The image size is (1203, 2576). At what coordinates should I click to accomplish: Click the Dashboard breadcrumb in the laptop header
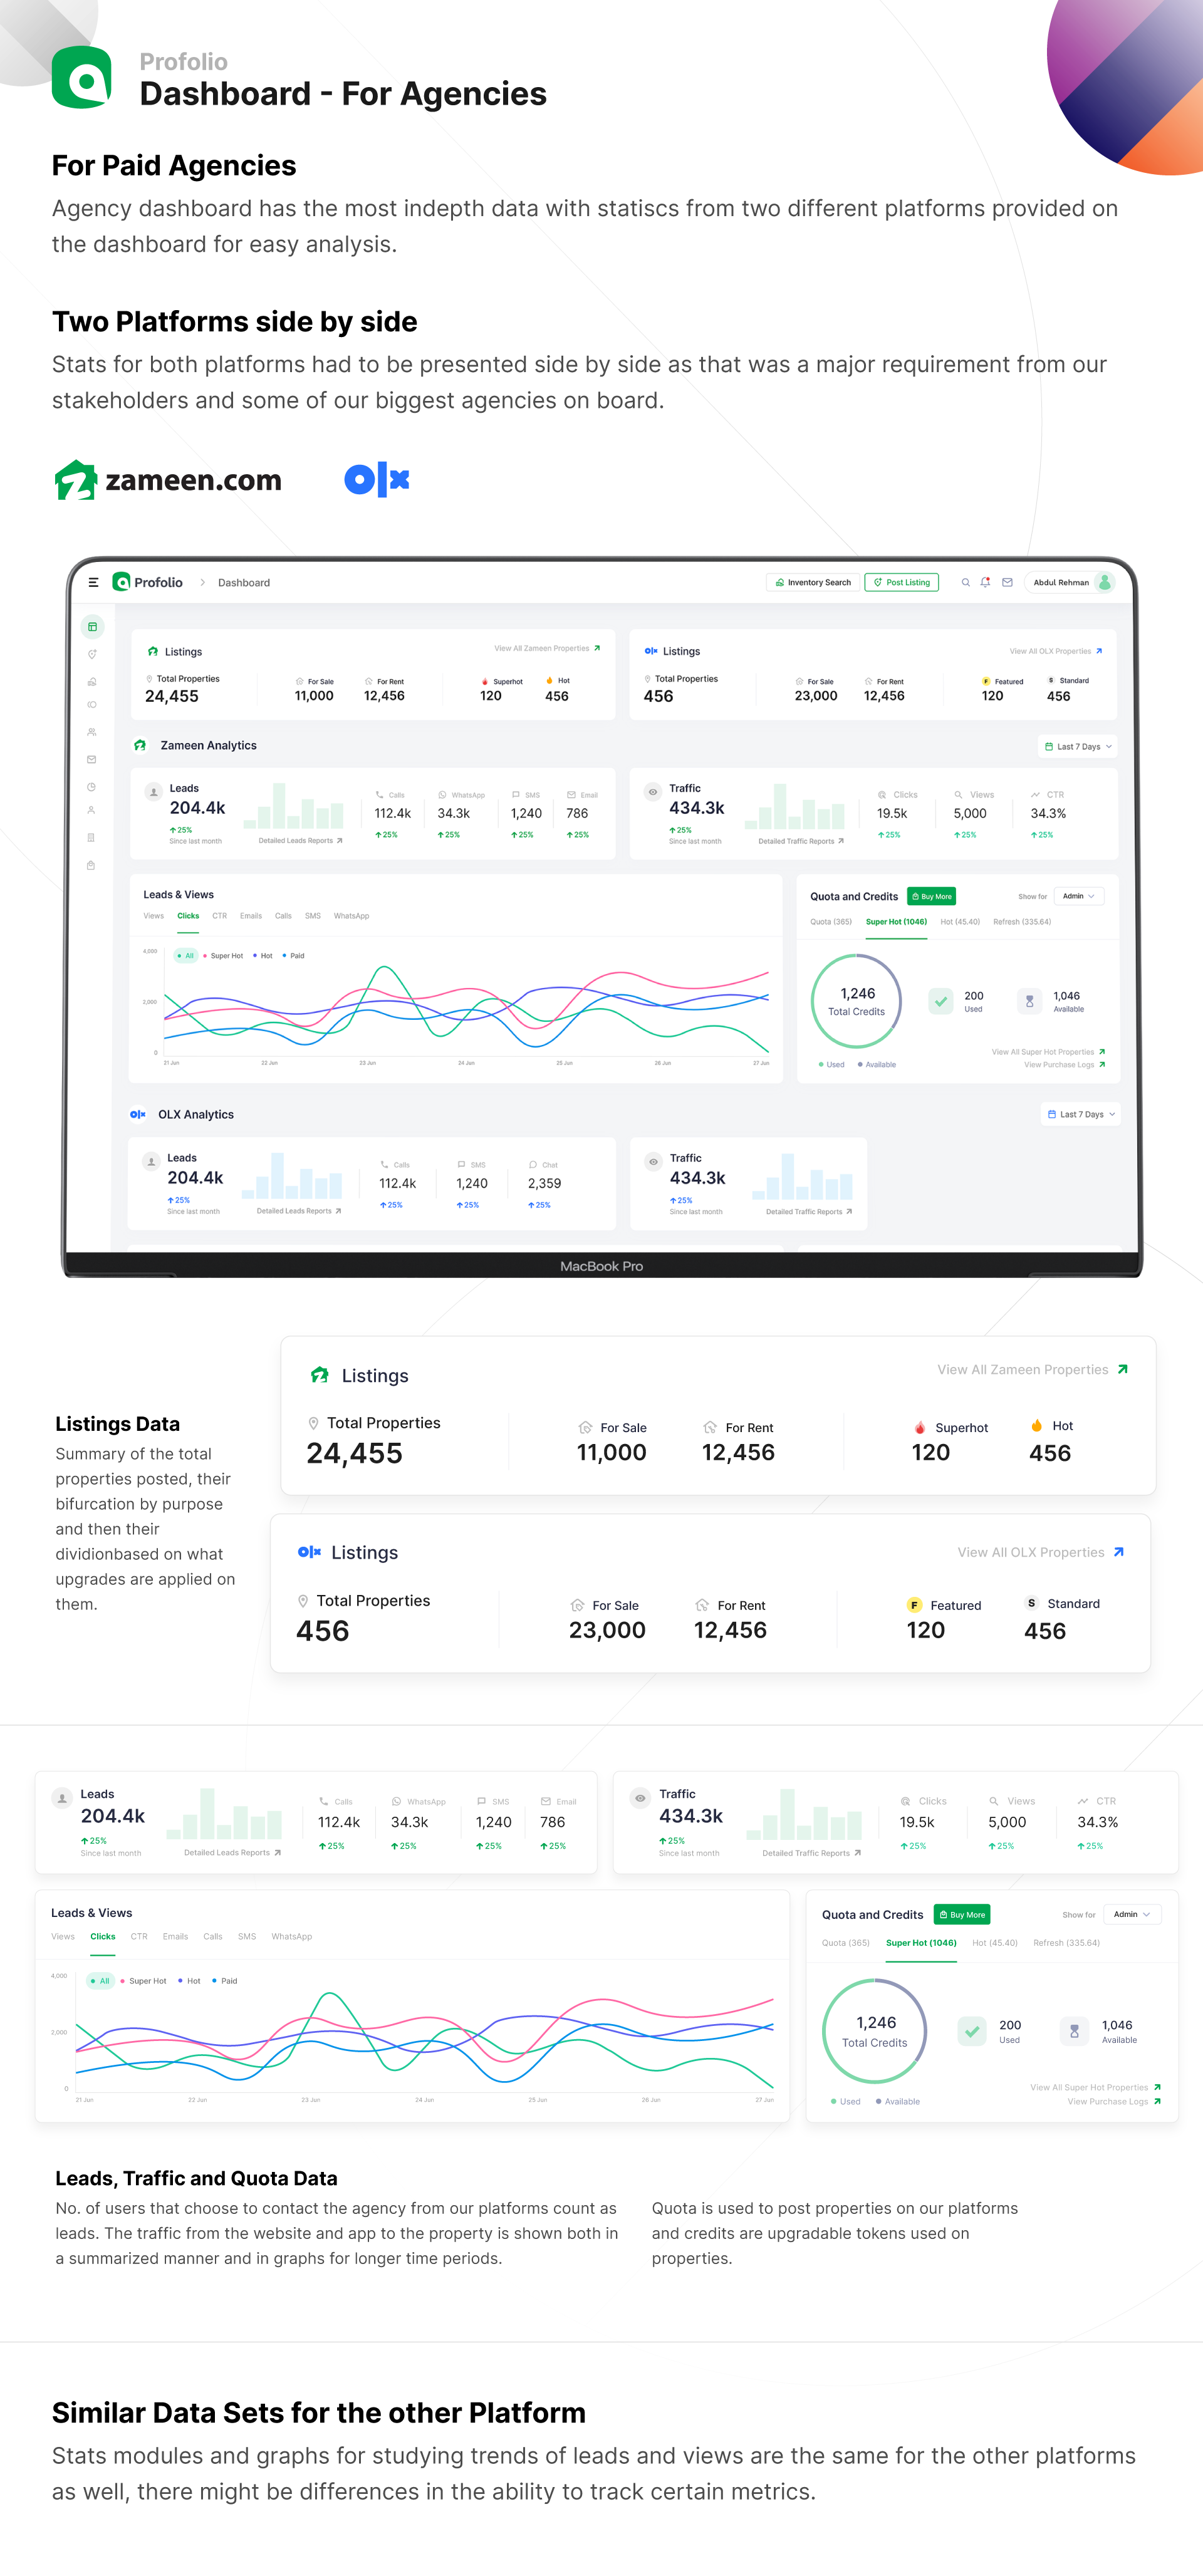(x=244, y=582)
